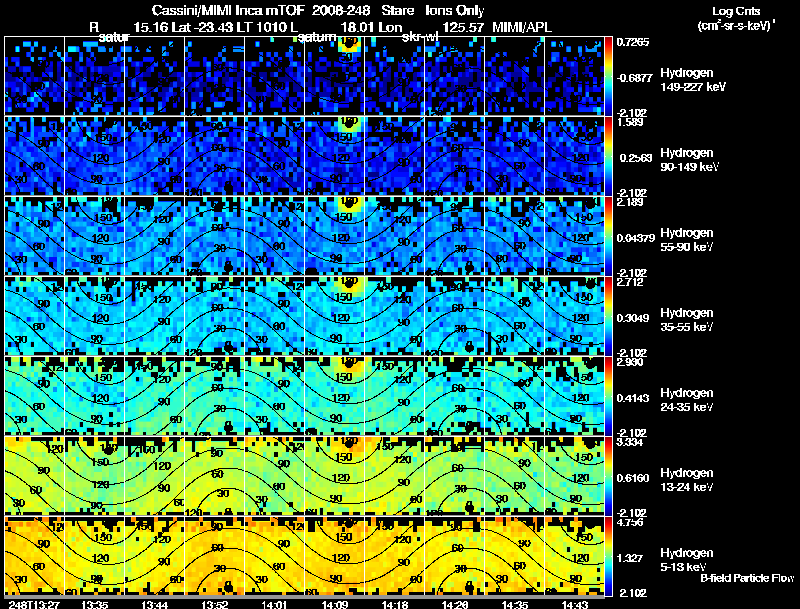Click the 'Stare' word in the title
Image resolution: width=800 pixels, height=609 pixels.
point(397,11)
